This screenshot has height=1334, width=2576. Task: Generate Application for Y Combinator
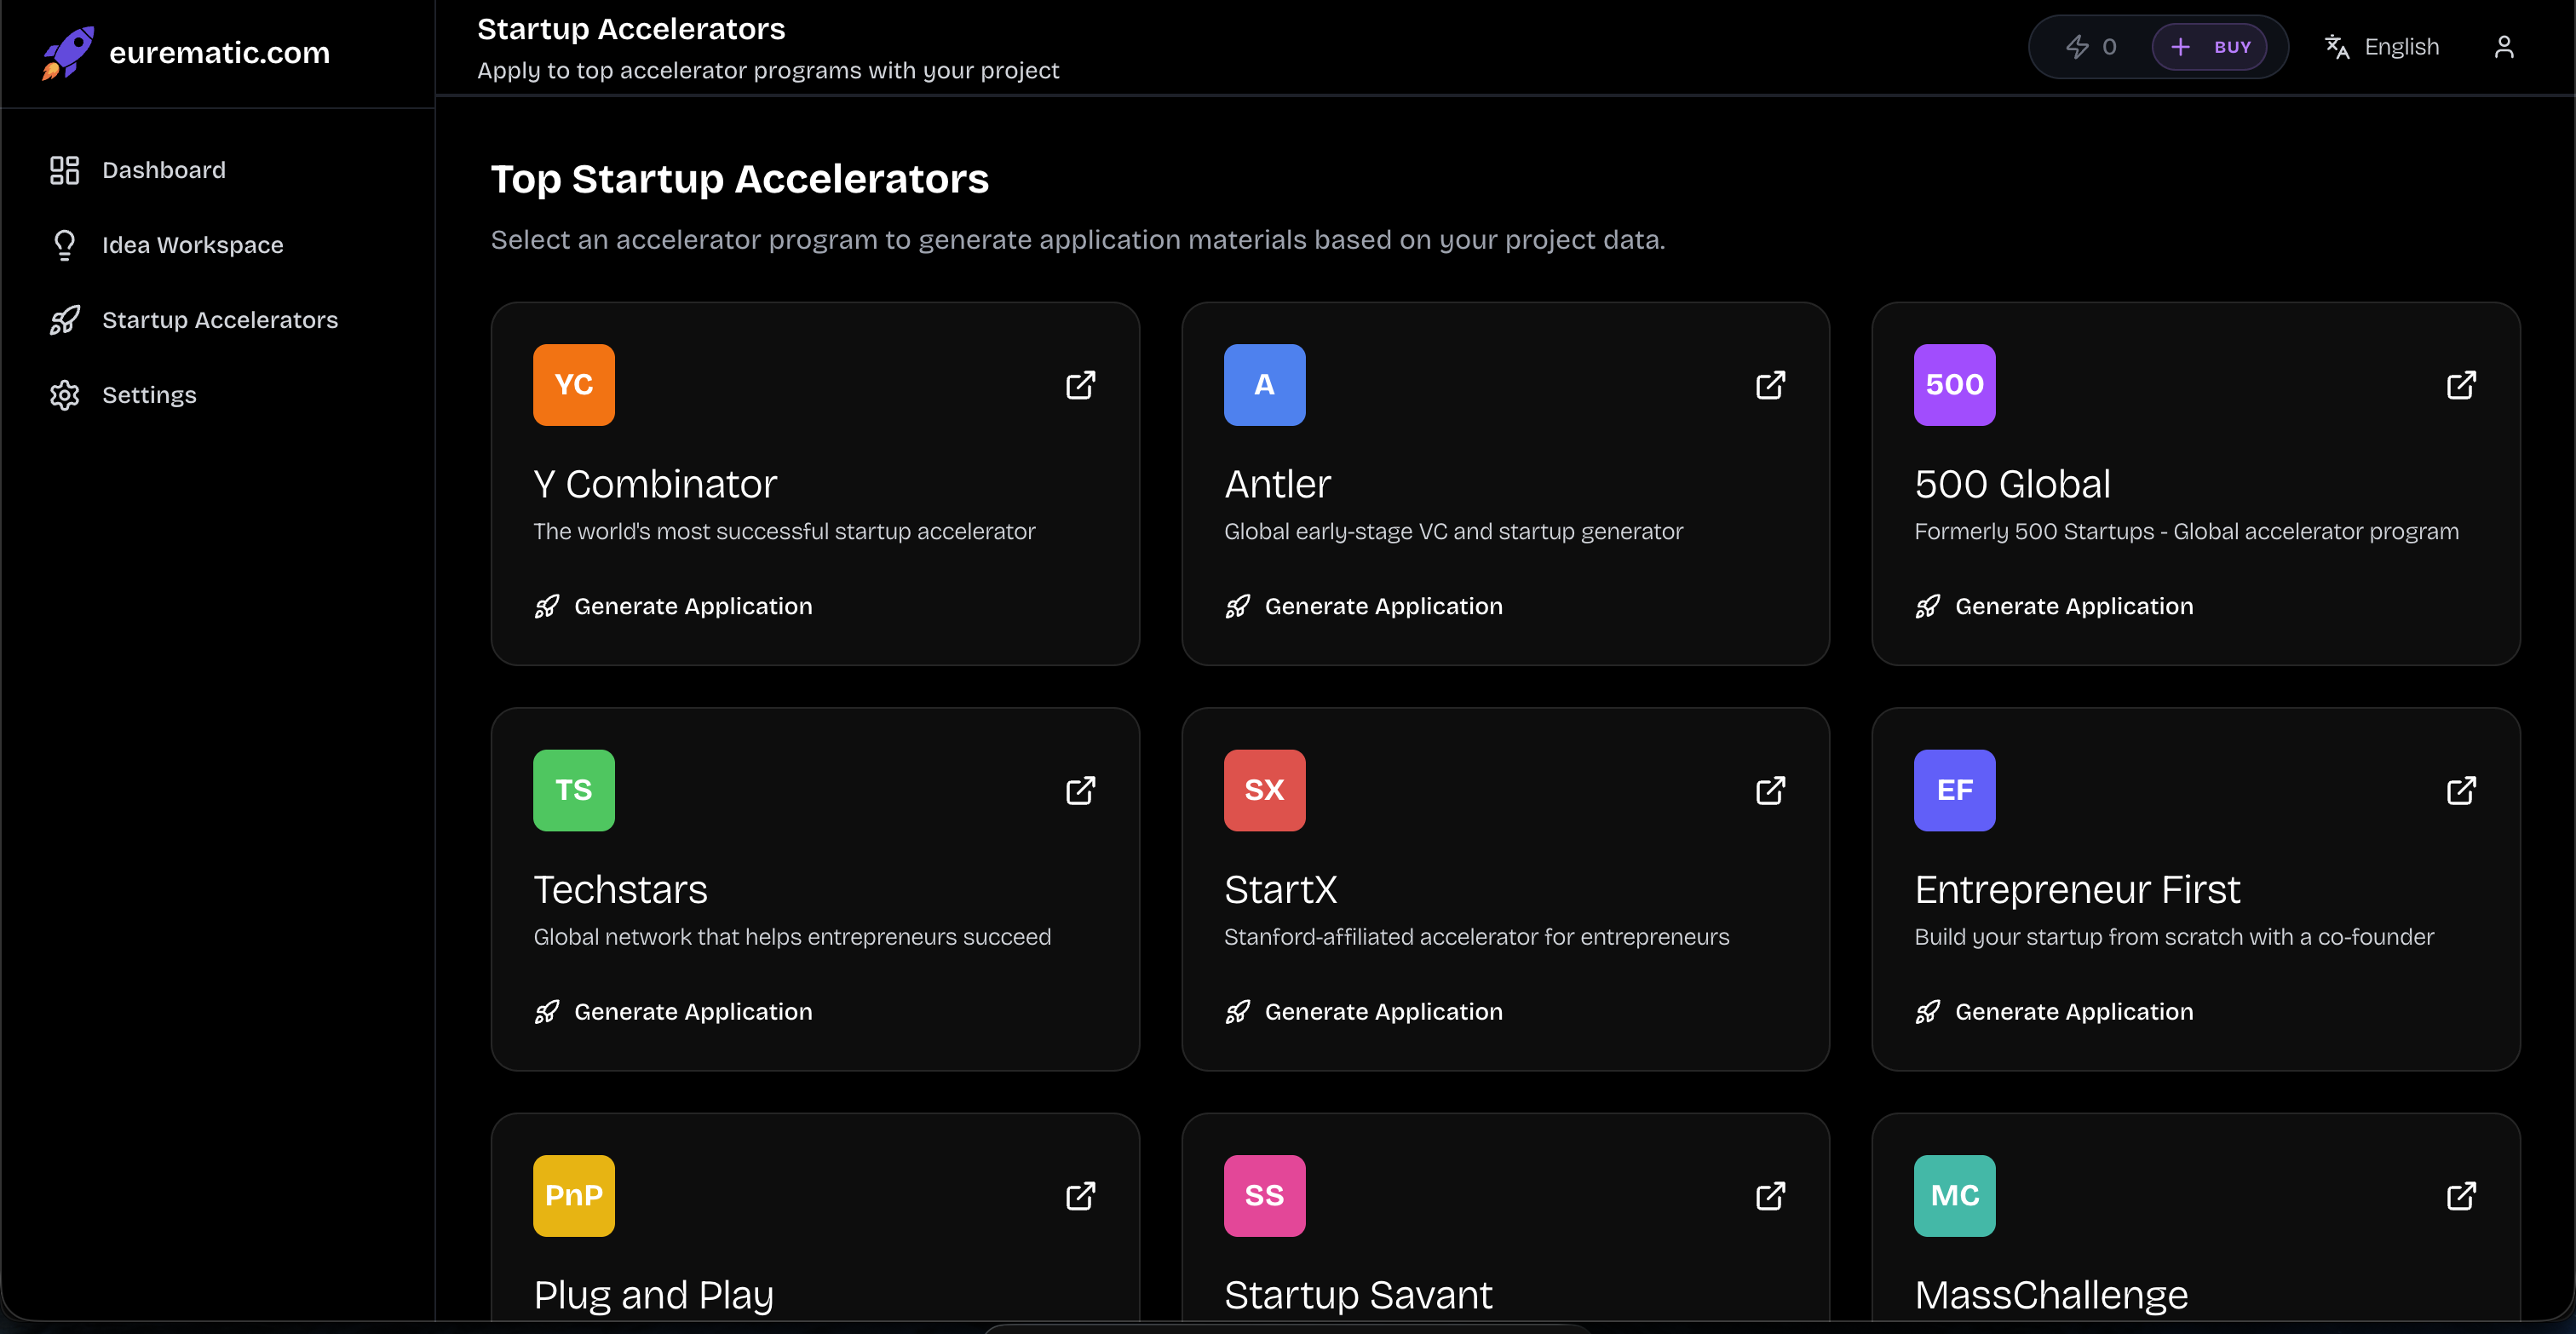tap(692, 606)
